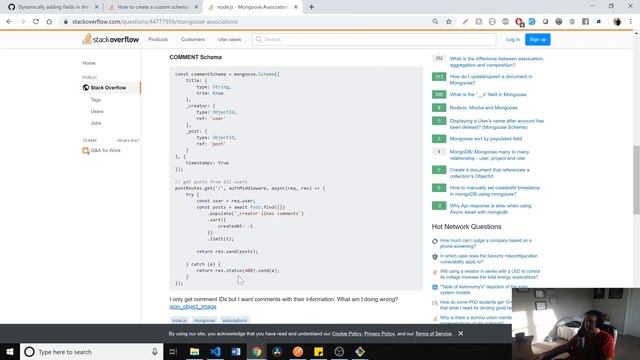640x360 pixels.
Task: Open related question manually set createdAt timestamp
Action: click(494, 191)
